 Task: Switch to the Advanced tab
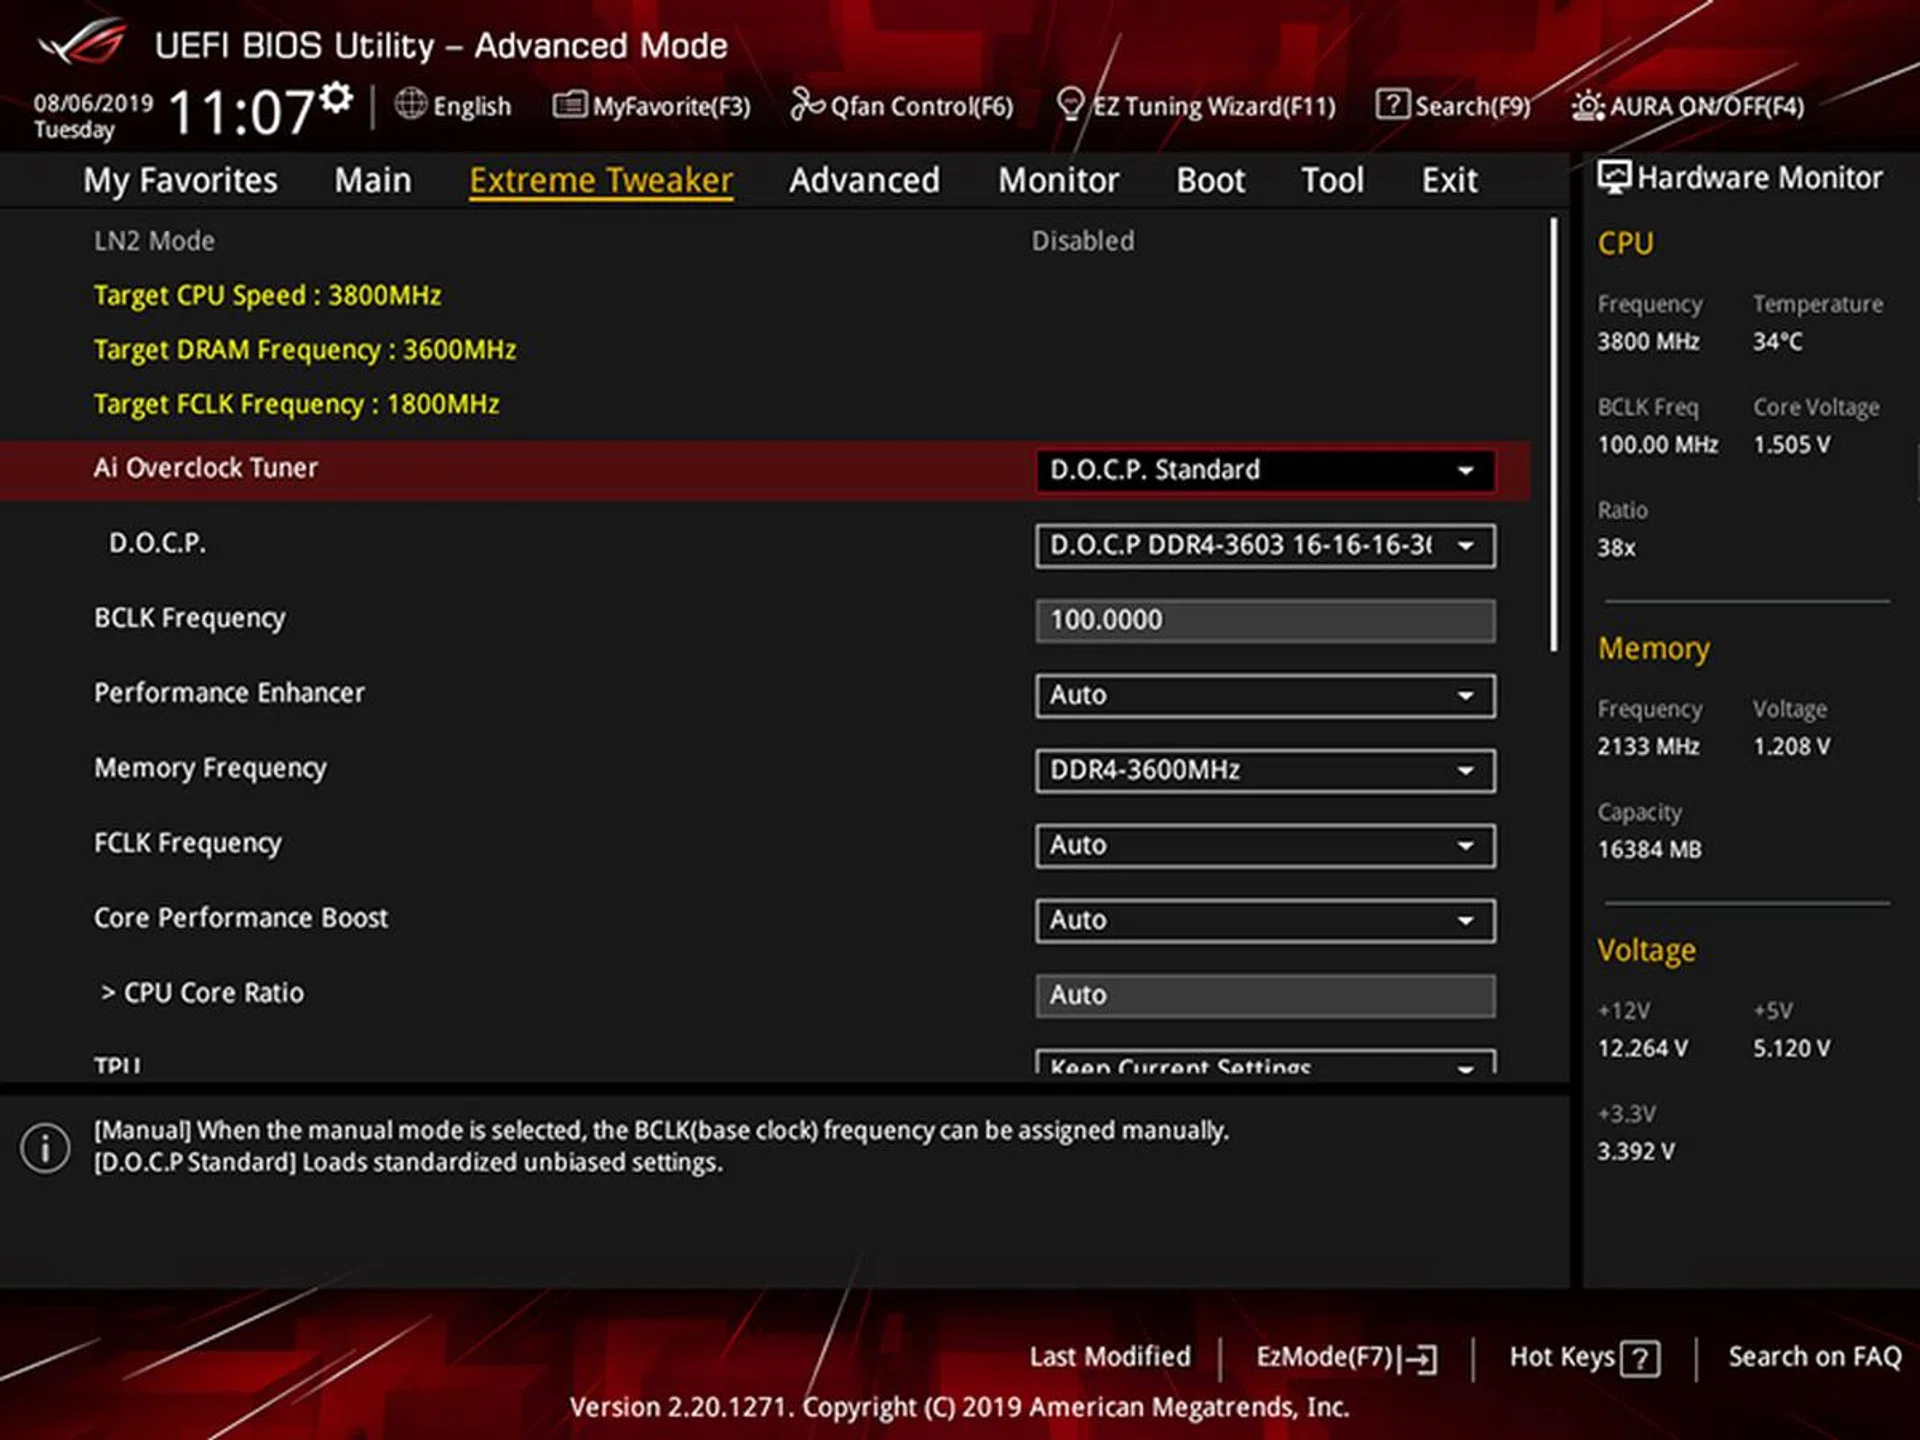(864, 180)
